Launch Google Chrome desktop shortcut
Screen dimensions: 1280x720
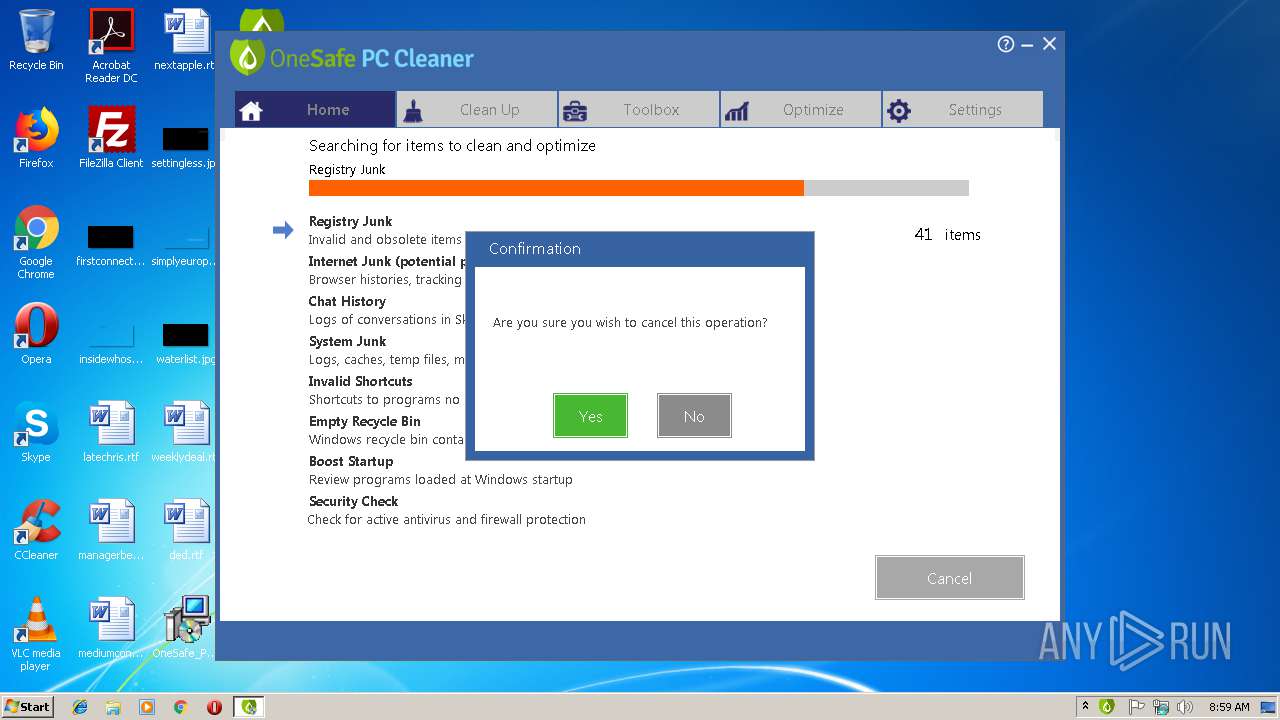[36, 242]
